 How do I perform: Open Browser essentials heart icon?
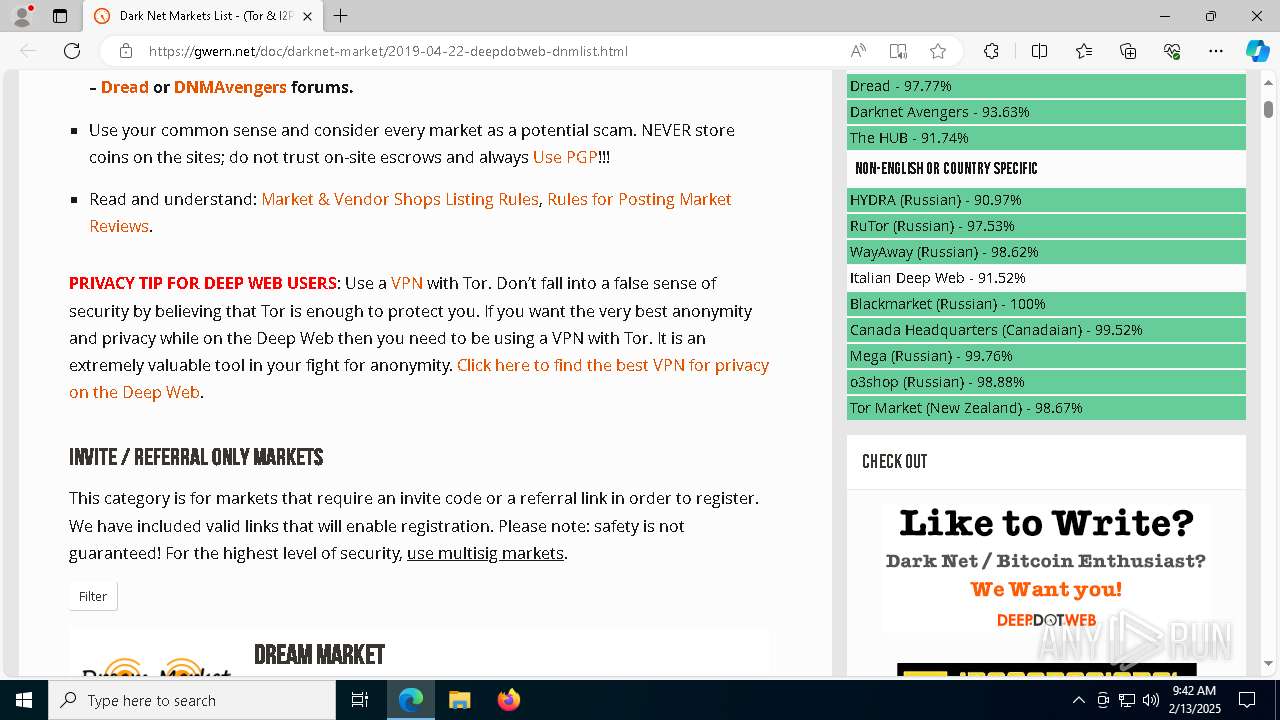coord(1172,51)
